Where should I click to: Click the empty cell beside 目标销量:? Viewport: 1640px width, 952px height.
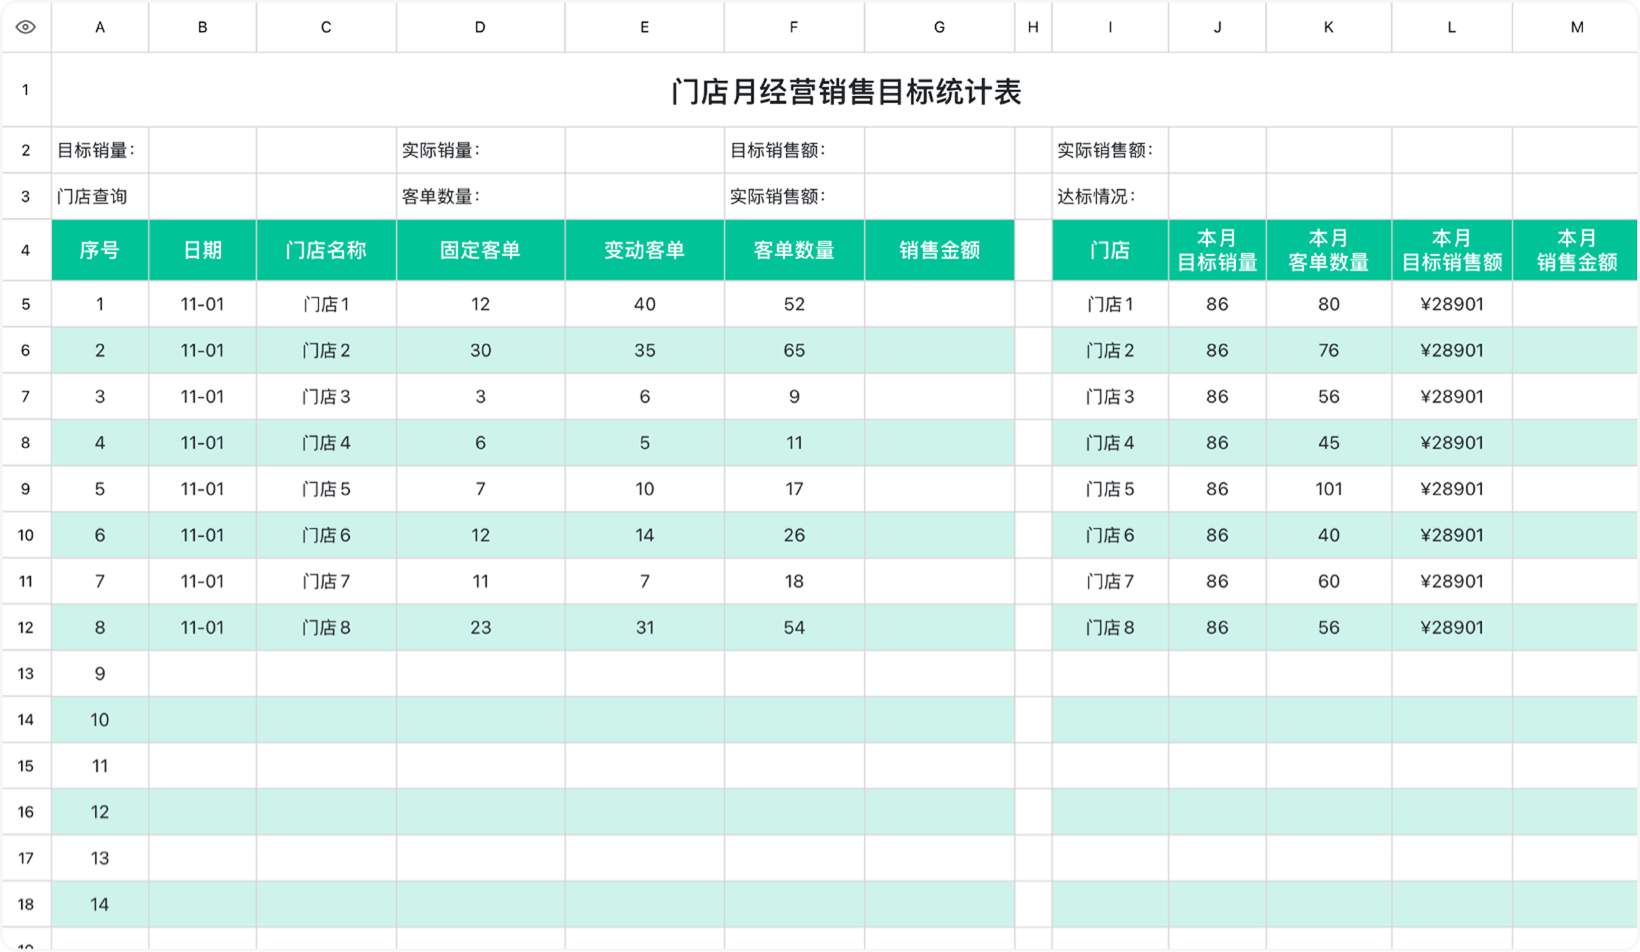pyautogui.click(x=202, y=150)
